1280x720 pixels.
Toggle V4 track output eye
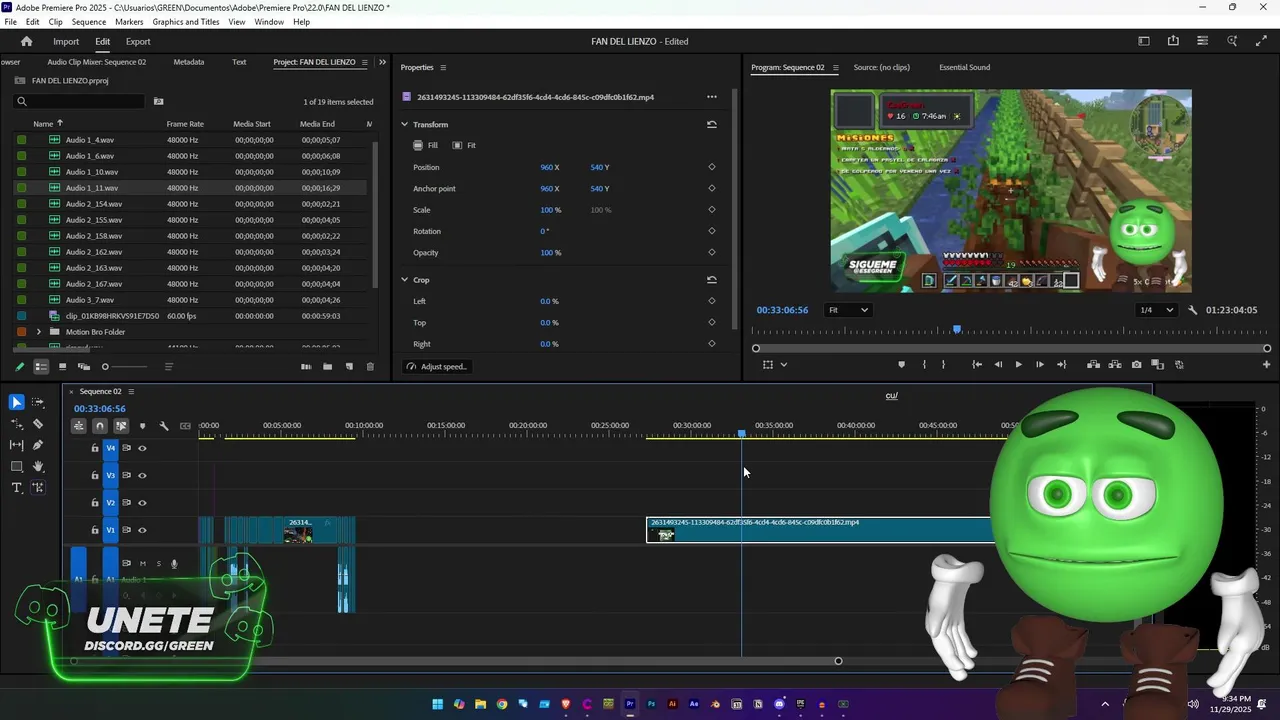142,448
